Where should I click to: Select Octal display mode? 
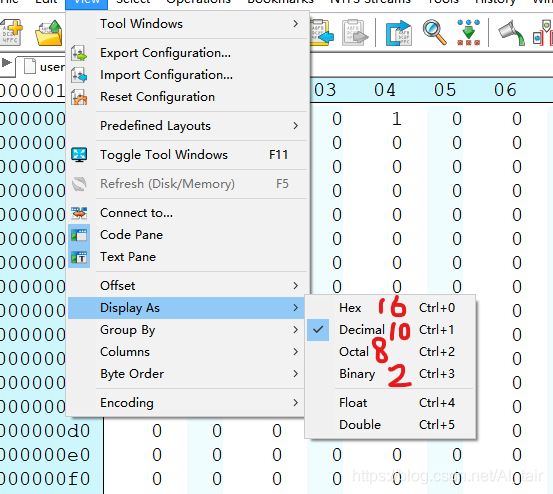point(391,352)
